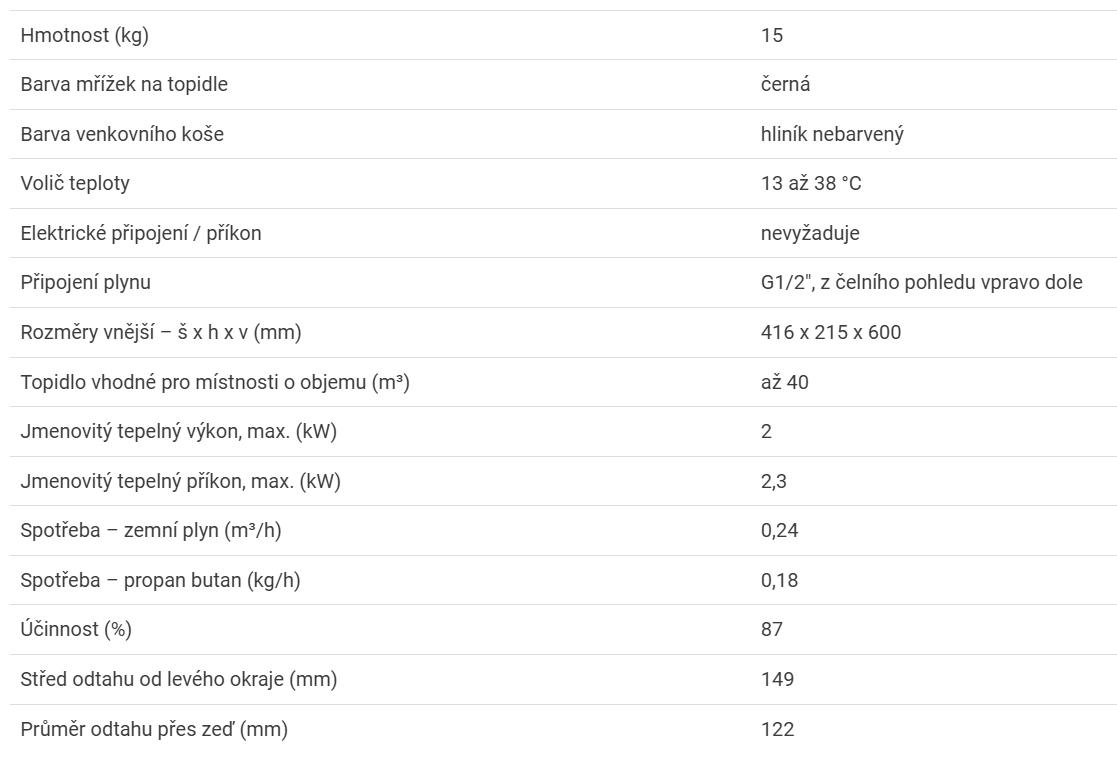The width and height of the screenshot is (1117, 767).
Task: Click the gas connection value starting with G1/2"
Action: 921,282
